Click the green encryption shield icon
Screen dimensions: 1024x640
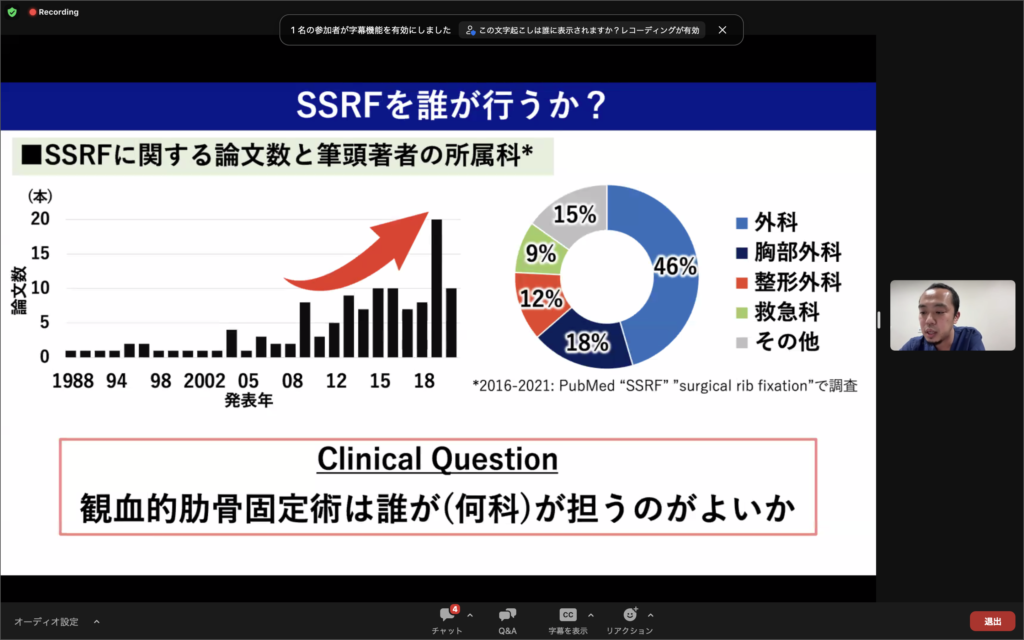[12, 12]
